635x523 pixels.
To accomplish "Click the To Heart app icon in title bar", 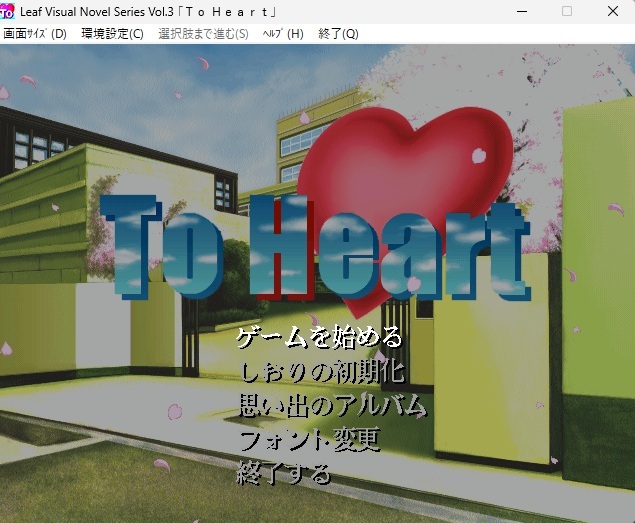I will coord(7,11).
